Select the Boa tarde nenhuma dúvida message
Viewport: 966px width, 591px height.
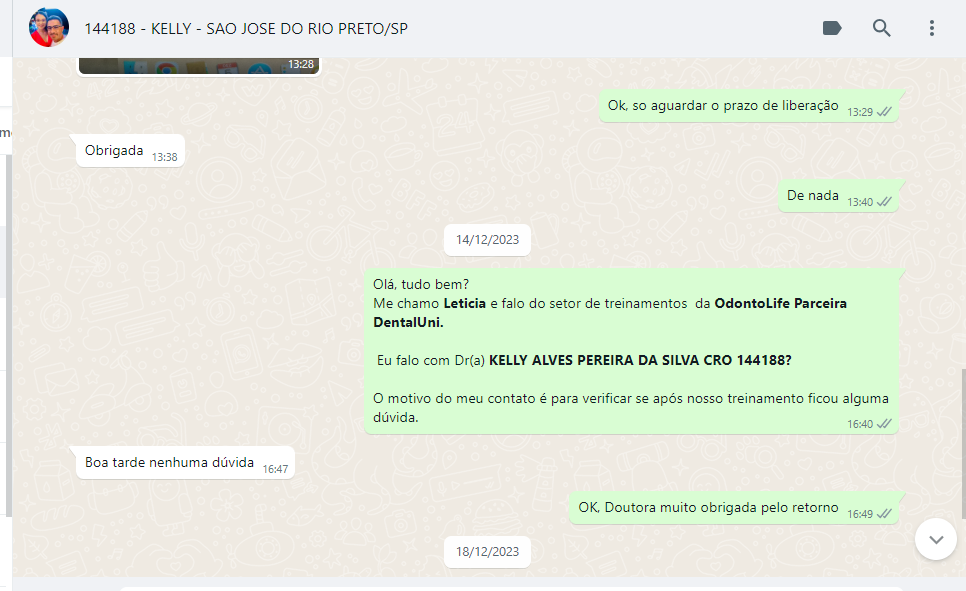coord(185,463)
